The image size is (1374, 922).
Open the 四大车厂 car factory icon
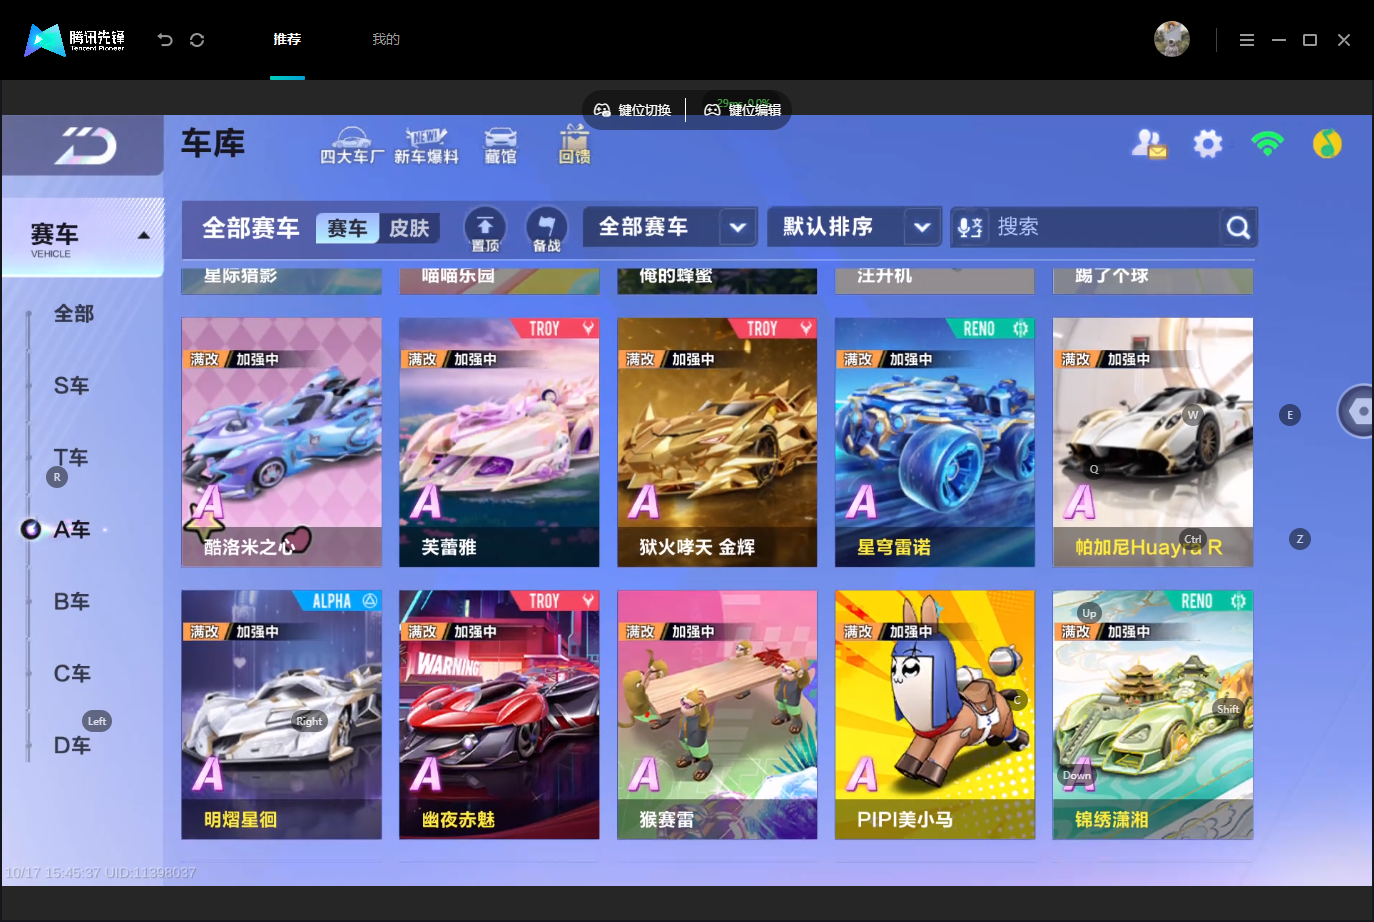[351, 145]
